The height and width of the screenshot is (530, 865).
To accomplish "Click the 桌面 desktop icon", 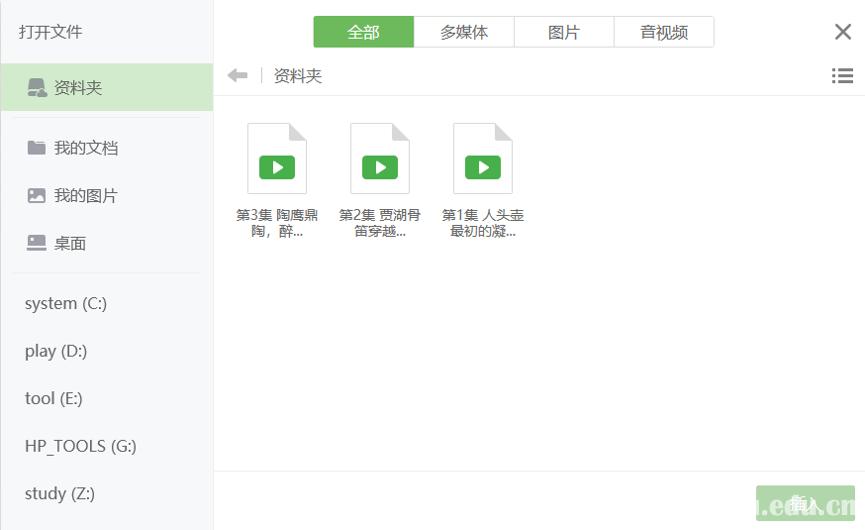I will [x=37, y=243].
